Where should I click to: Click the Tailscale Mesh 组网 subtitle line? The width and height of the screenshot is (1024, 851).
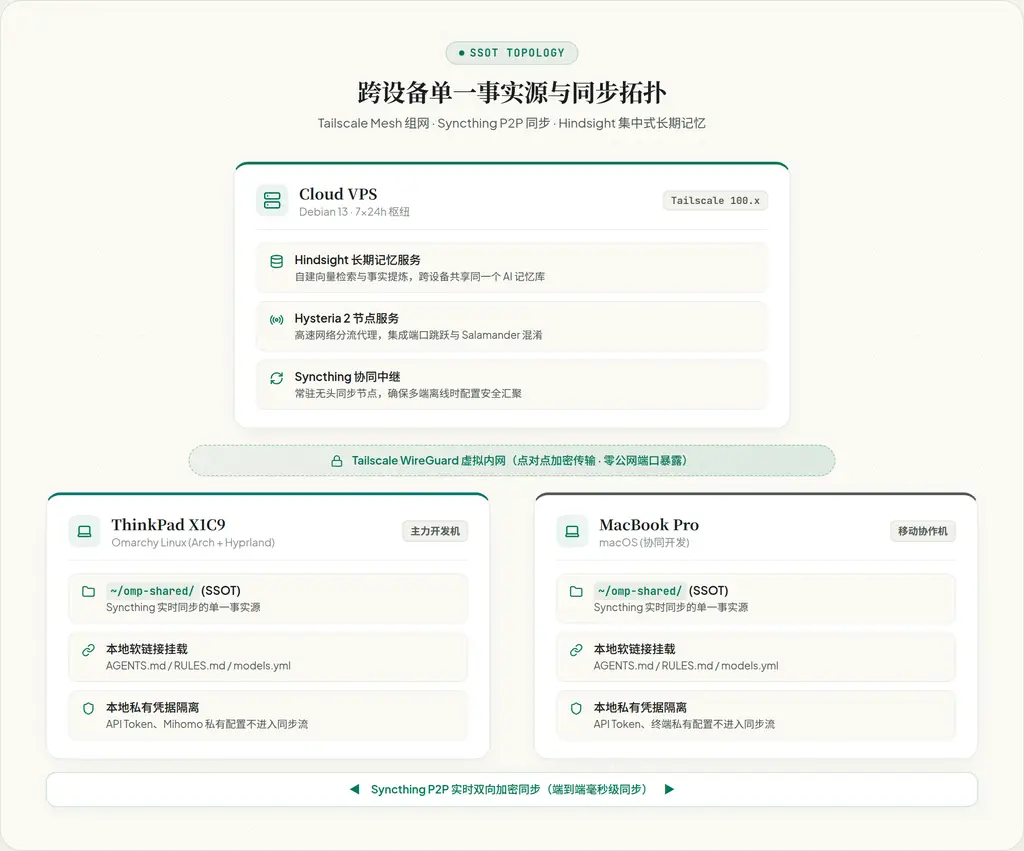point(511,123)
